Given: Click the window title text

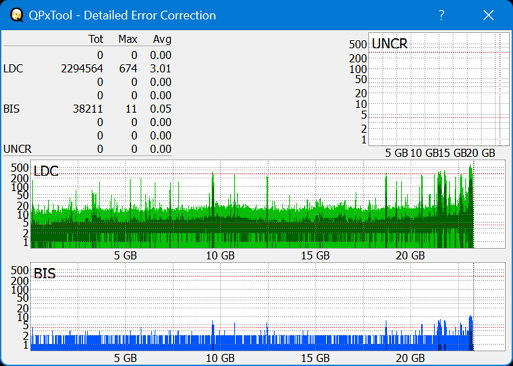Looking at the screenshot, I should click(x=122, y=15).
